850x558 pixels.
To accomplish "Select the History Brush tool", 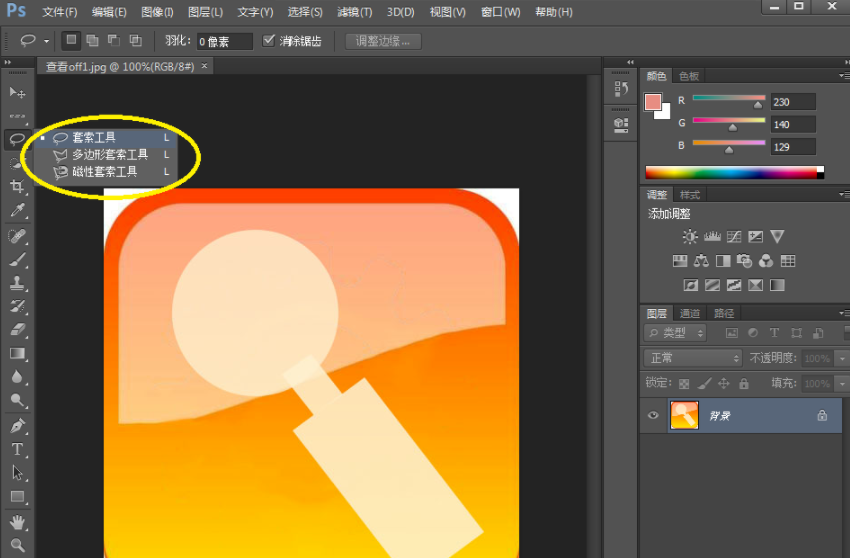I will pyautogui.click(x=17, y=306).
